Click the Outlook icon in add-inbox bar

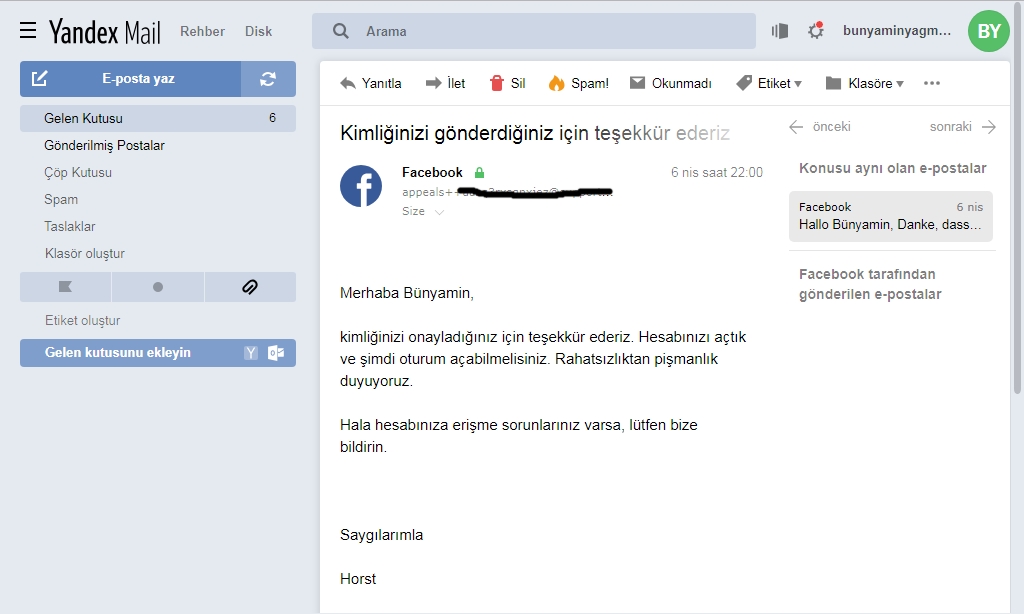tap(276, 353)
